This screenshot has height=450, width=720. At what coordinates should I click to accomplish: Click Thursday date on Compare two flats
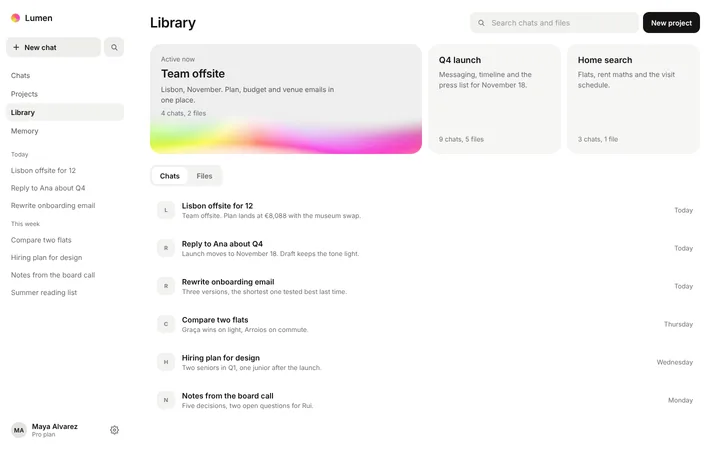678,324
